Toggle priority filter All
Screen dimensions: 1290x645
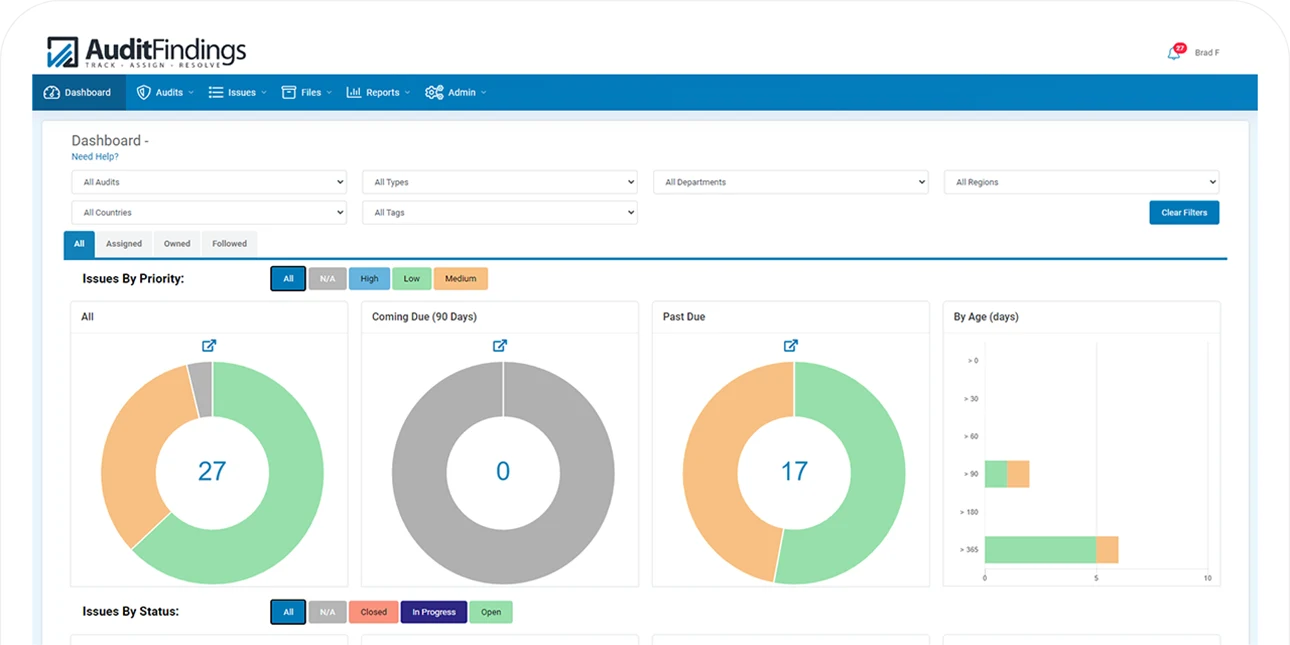tap(288, 279)
